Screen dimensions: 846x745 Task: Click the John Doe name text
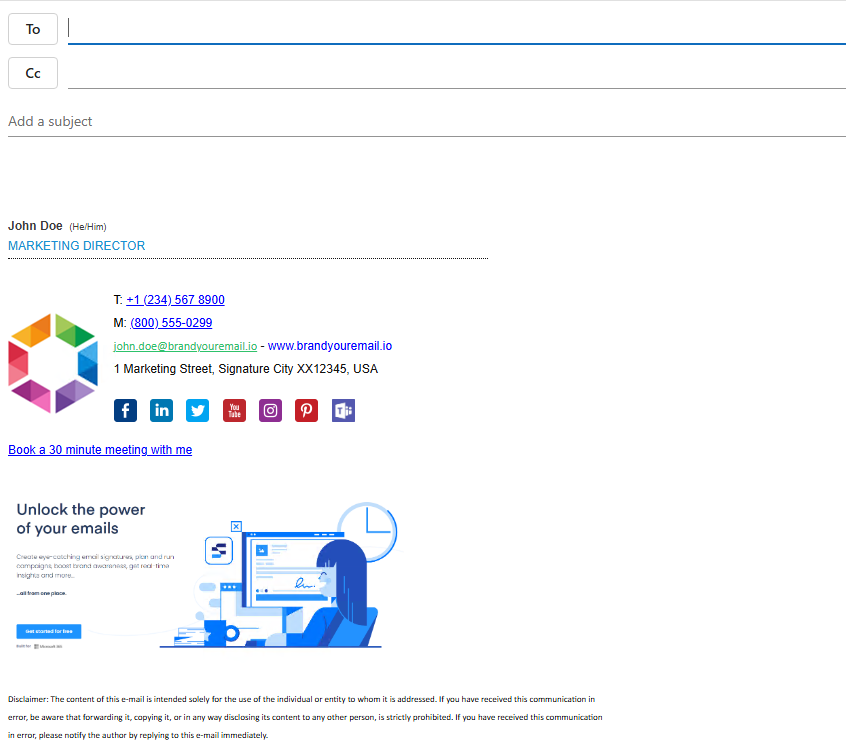(x=35, y=226)
